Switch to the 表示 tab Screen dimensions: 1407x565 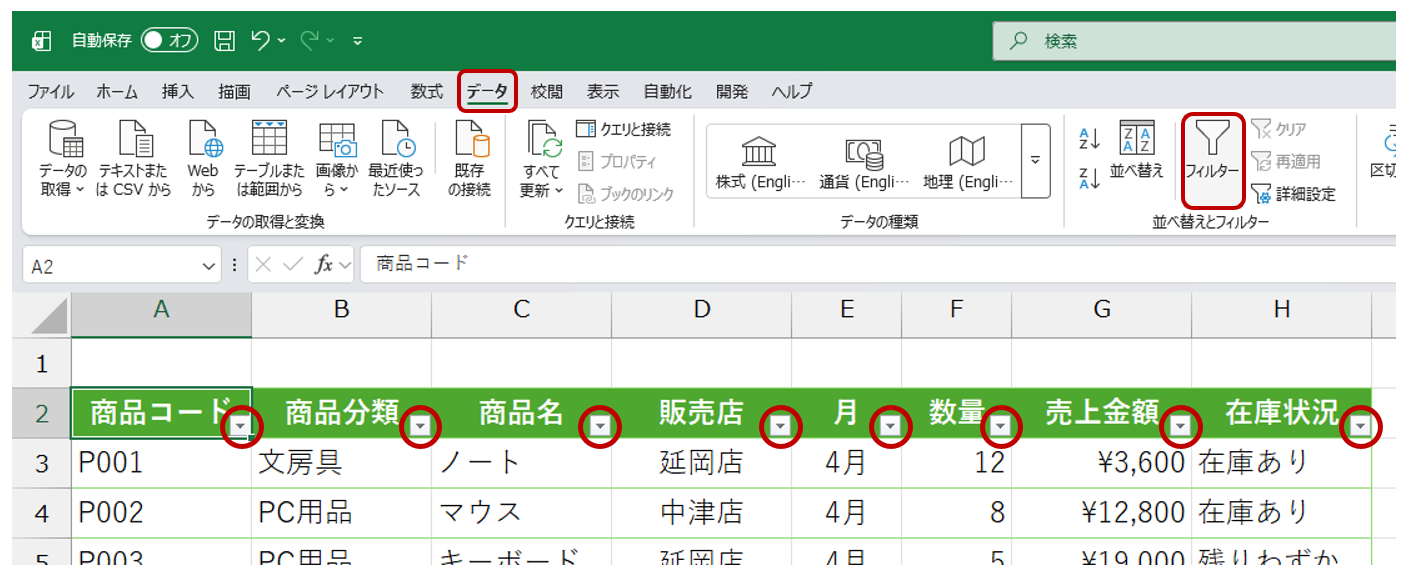click(602, 91)
